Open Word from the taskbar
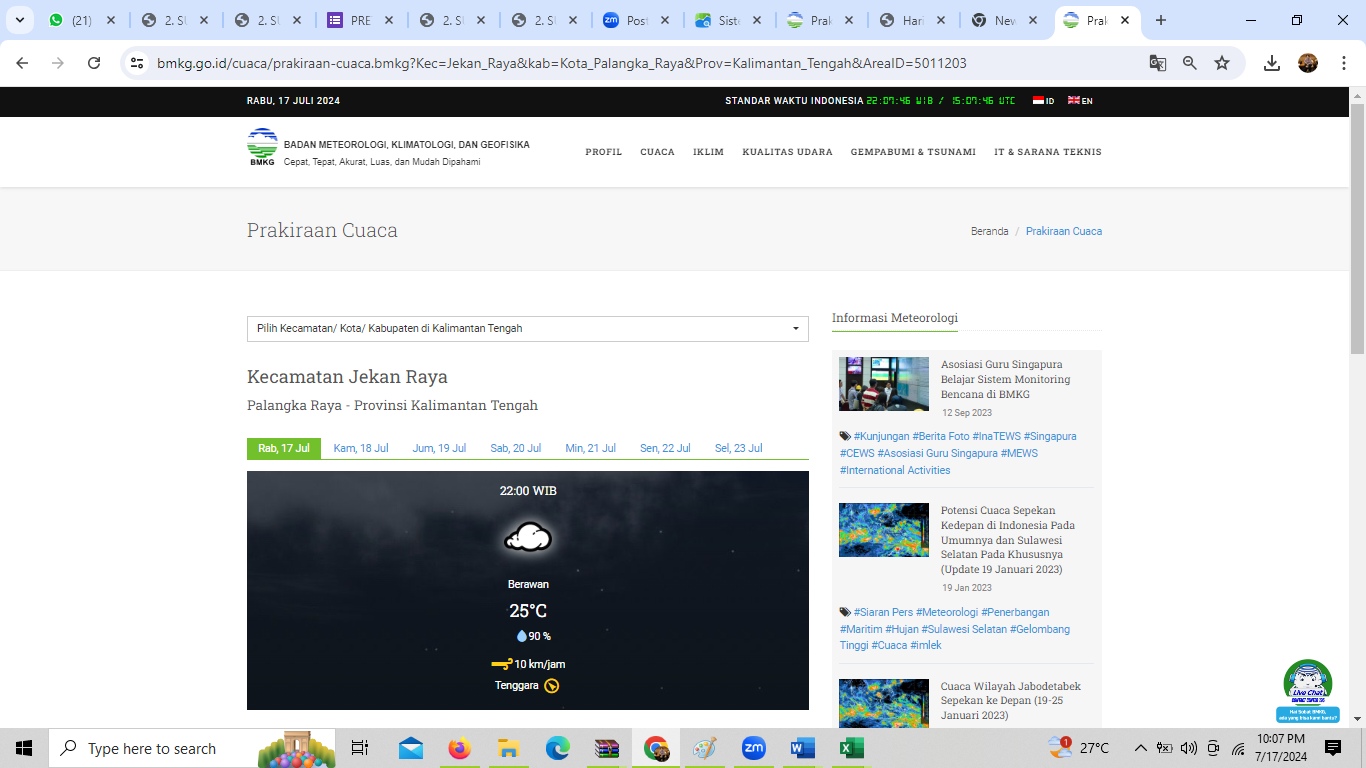The height and width of the screenshot is (768, 1366). coord(803,748)
